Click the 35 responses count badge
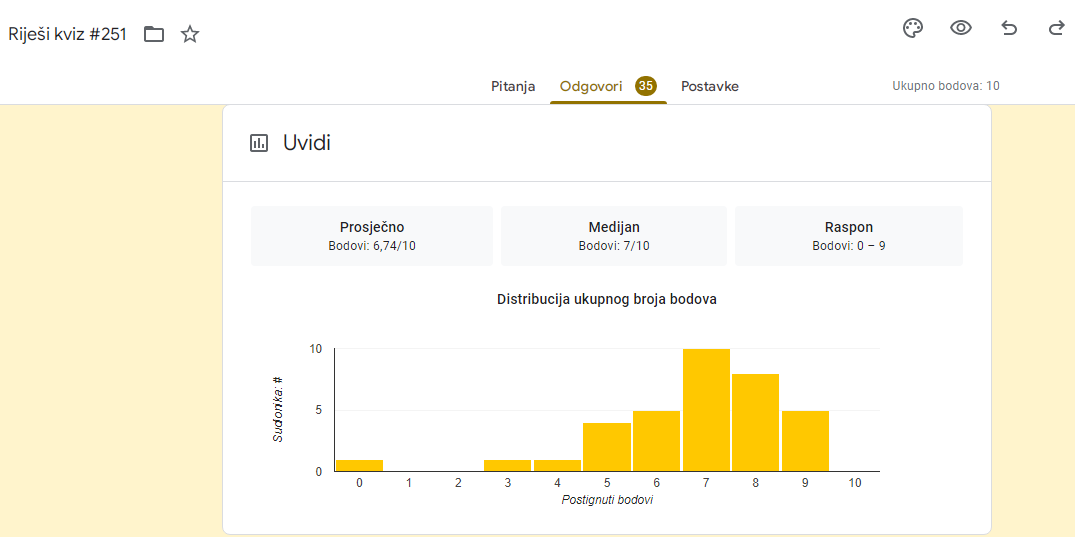 point(646,86)
